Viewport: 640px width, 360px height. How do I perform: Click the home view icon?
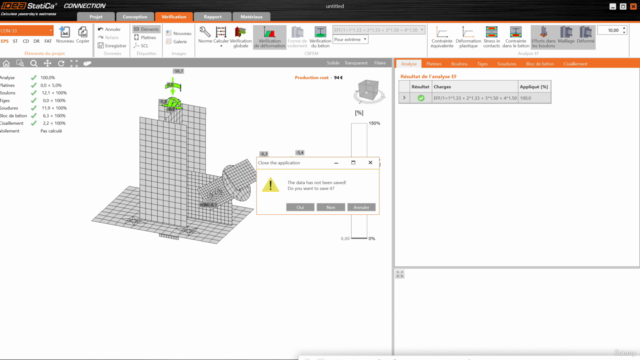tap(6, 63)
